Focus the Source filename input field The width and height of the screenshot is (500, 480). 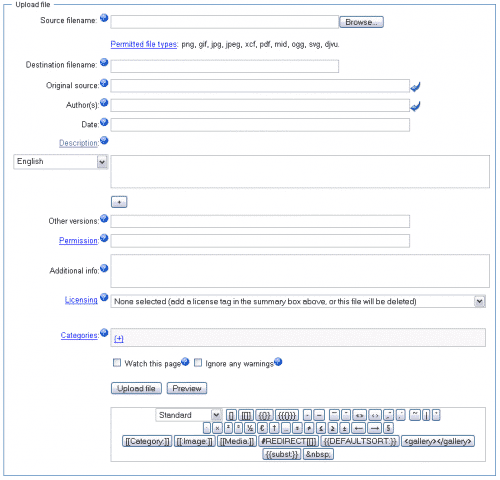[x=225, y=22]
